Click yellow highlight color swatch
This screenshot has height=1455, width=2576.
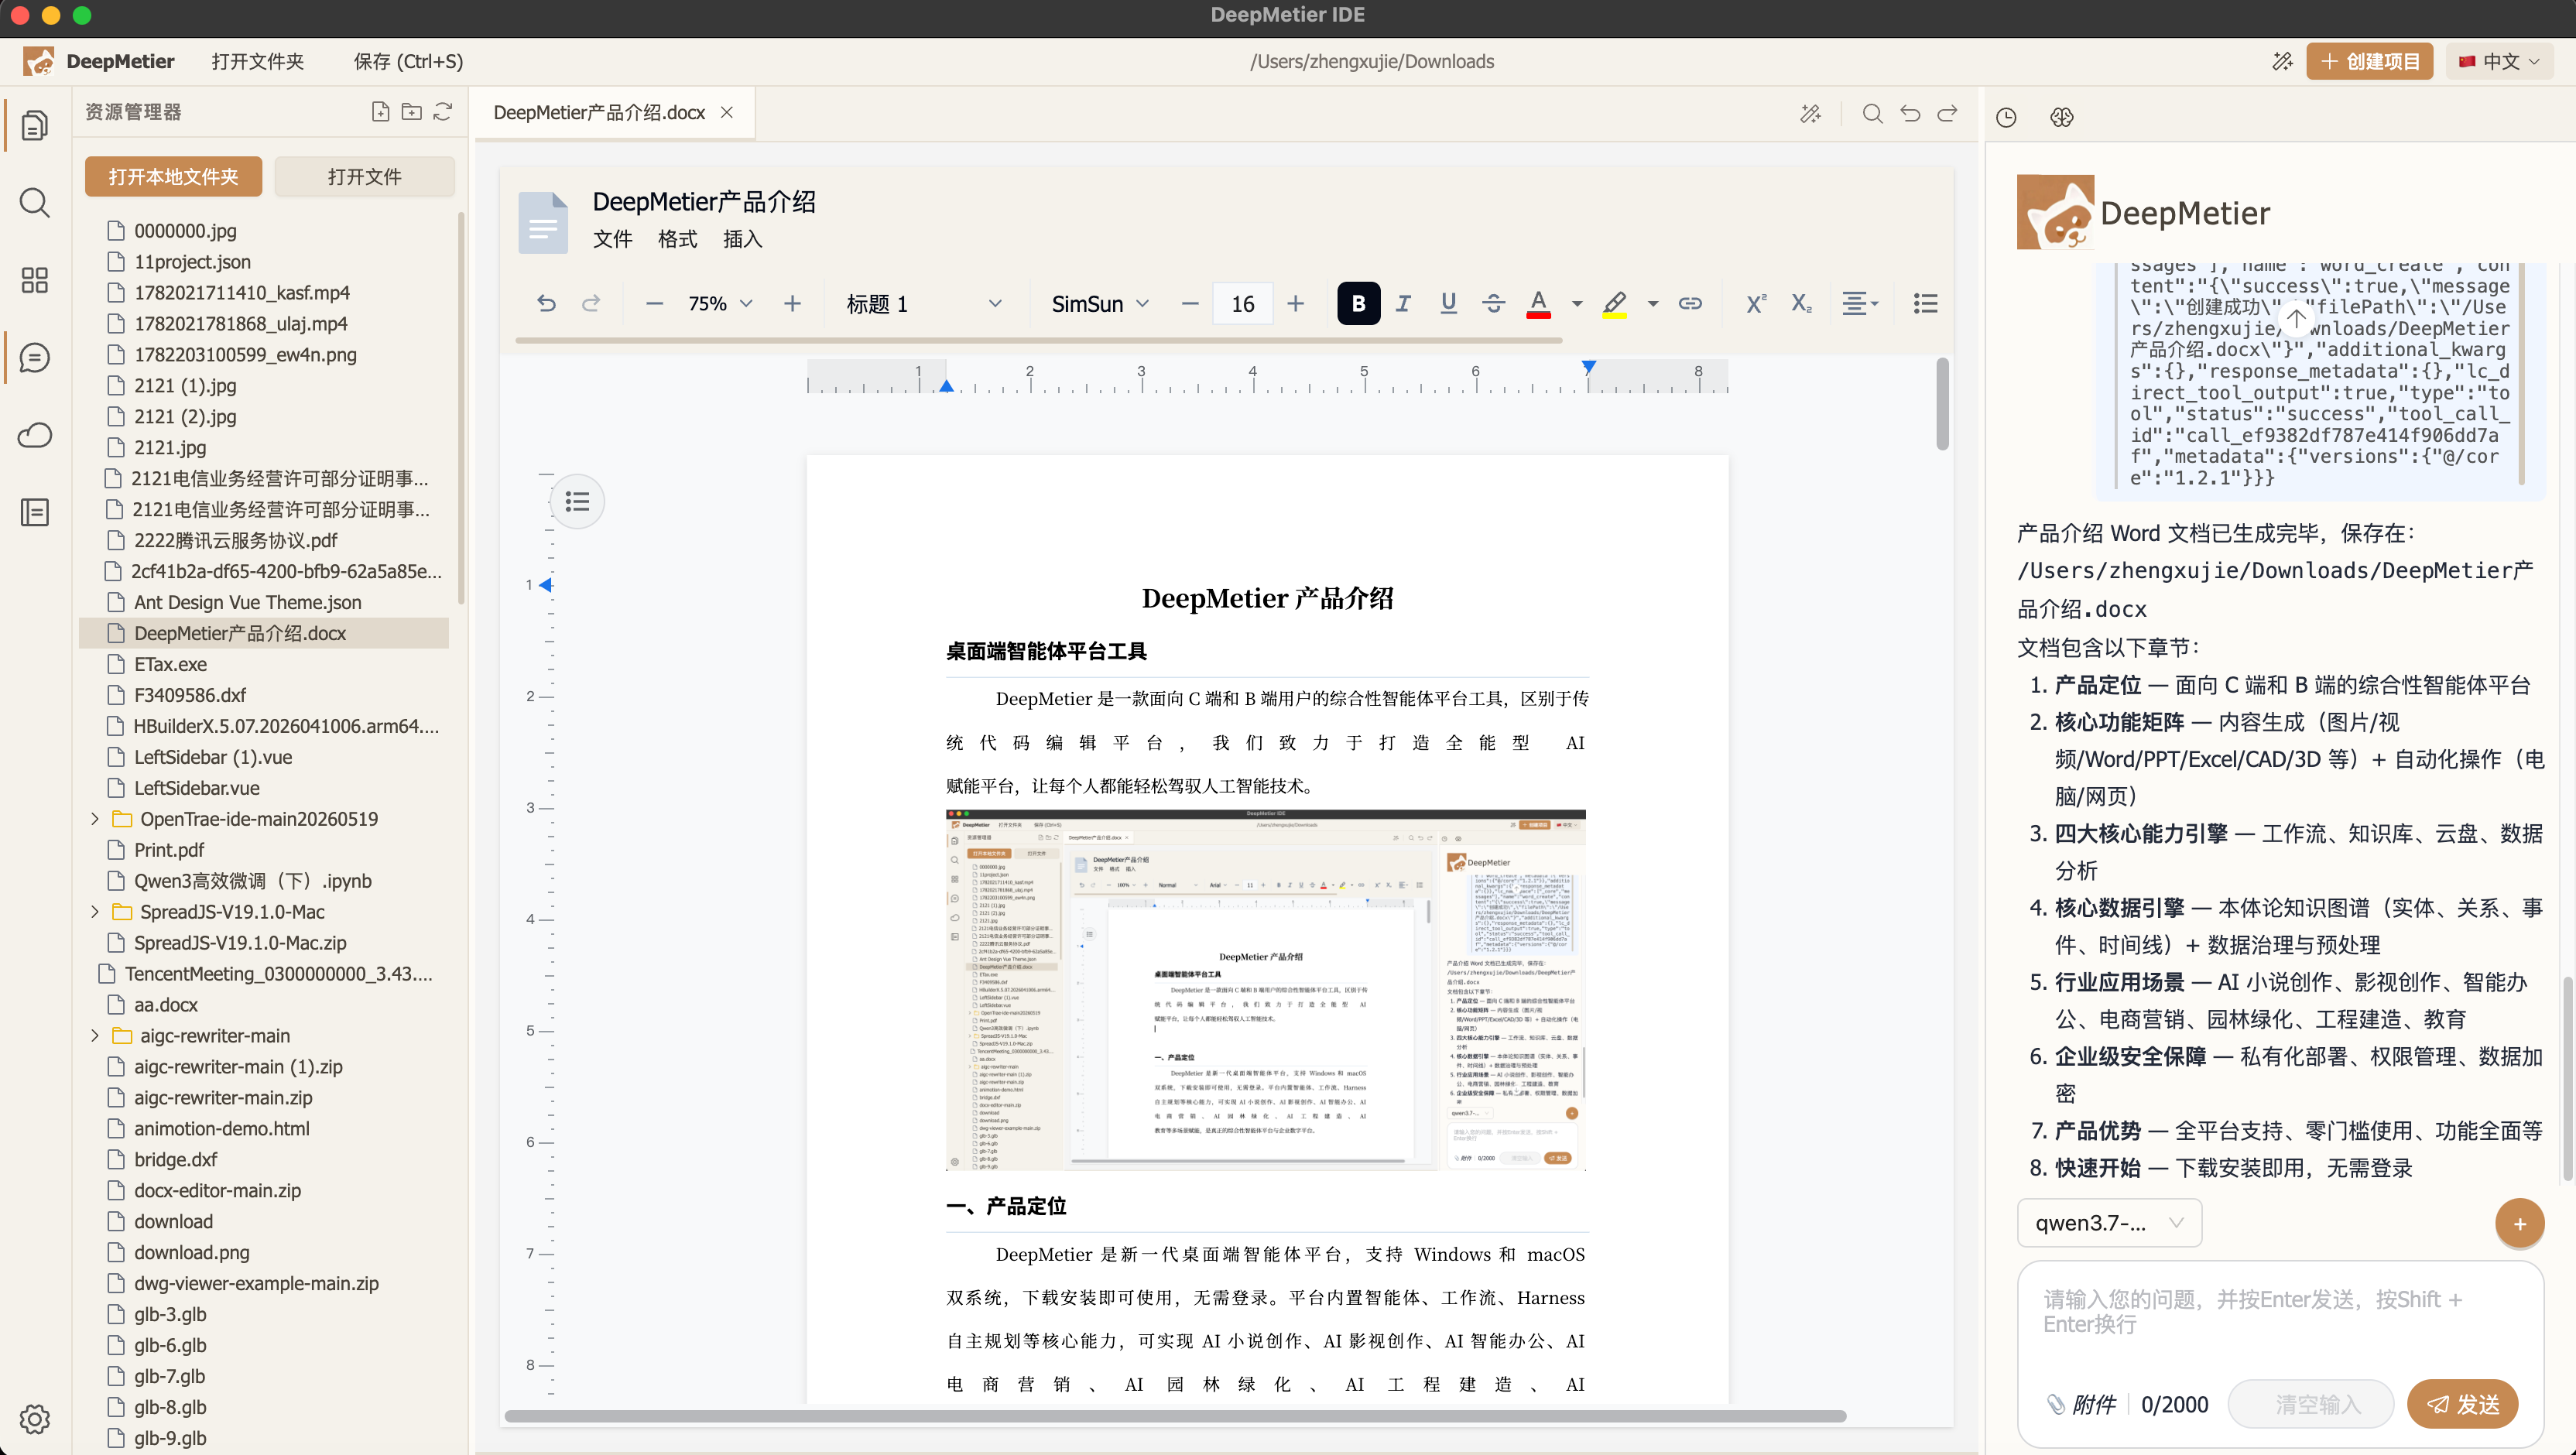(1614, 303)
